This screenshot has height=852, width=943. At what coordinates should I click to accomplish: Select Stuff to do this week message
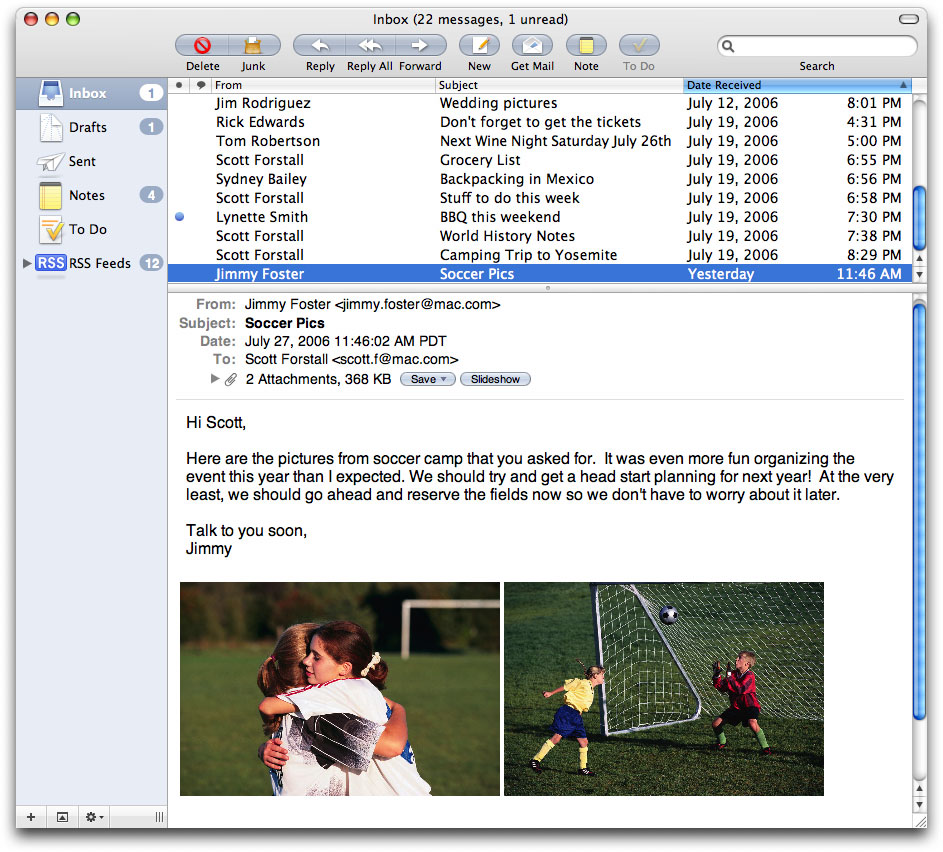click(540, 198)
